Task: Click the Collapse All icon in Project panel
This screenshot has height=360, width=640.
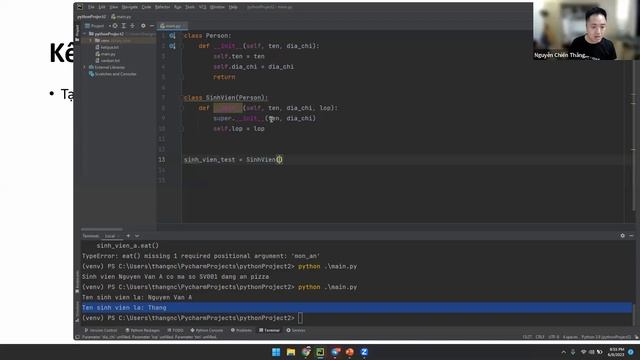Action: (x=132, y=26)
